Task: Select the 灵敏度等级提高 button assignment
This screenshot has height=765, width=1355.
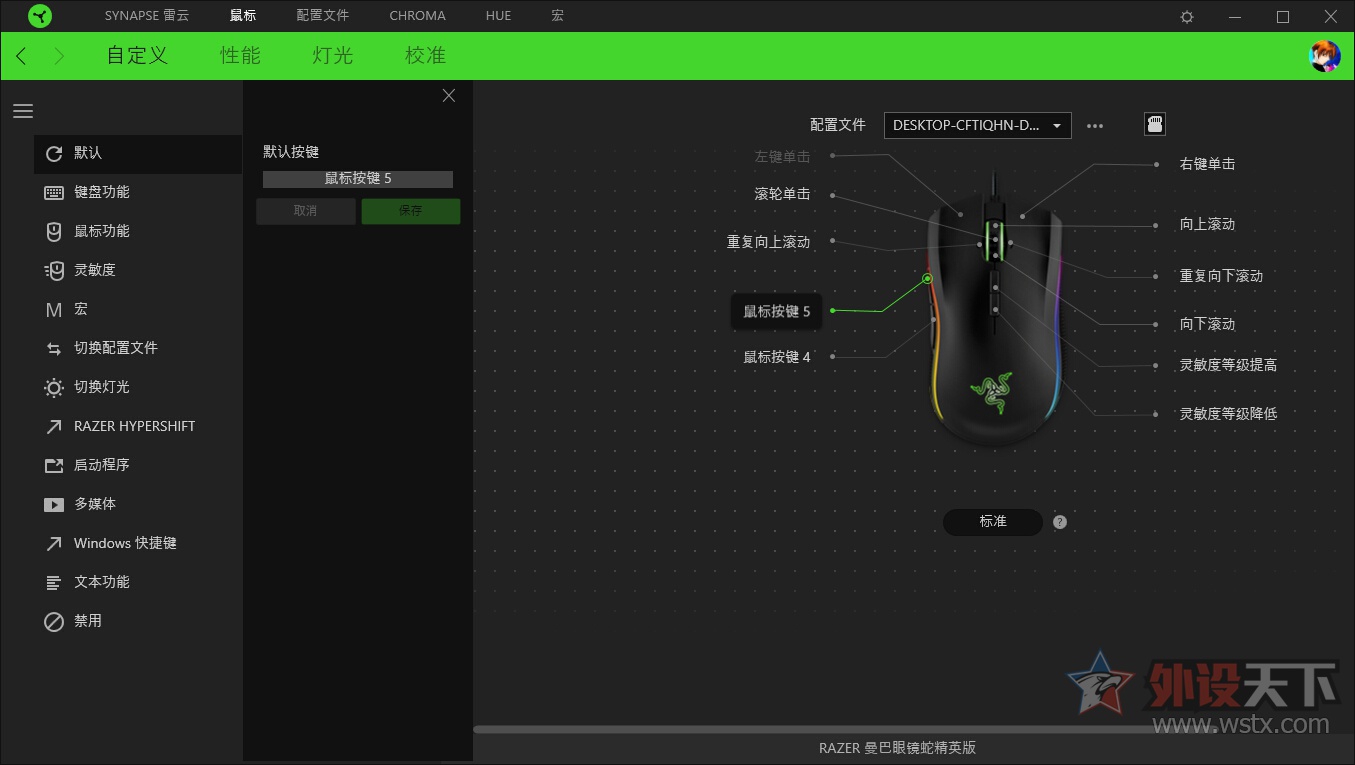Action: click(x=1229, y=365)
